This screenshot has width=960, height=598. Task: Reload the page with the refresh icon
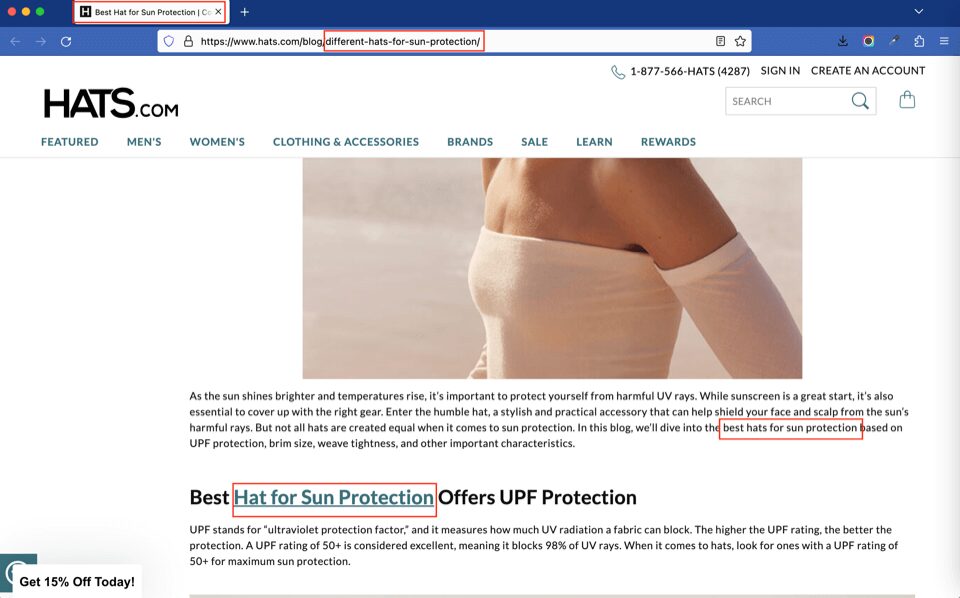click(66, 41)
